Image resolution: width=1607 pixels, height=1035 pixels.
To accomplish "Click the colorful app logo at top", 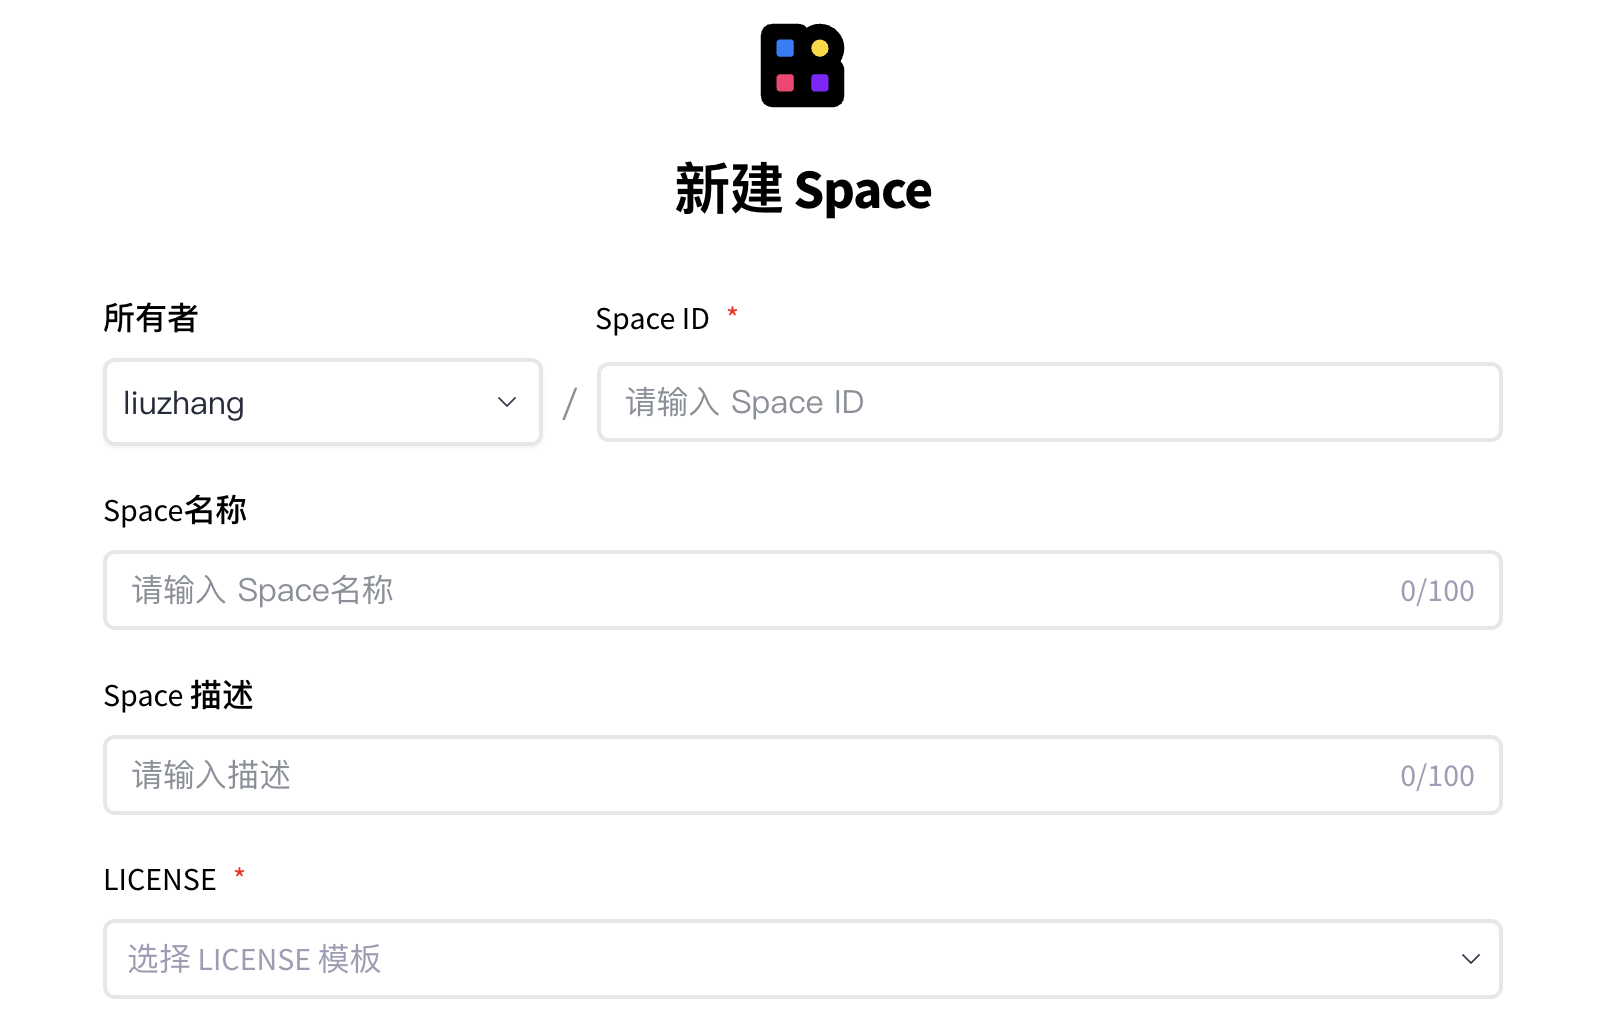I will pos(802,66).
